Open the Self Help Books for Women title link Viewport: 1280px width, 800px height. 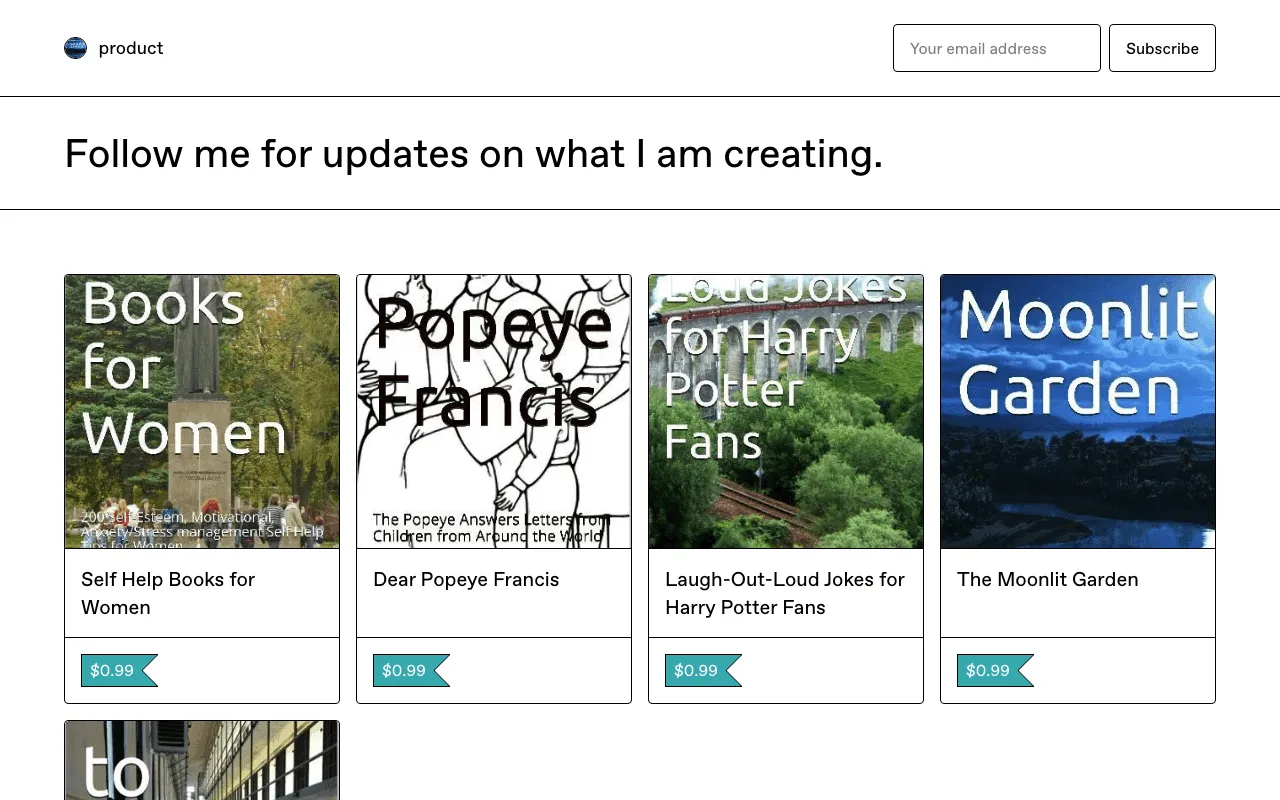tap(168, 593)
